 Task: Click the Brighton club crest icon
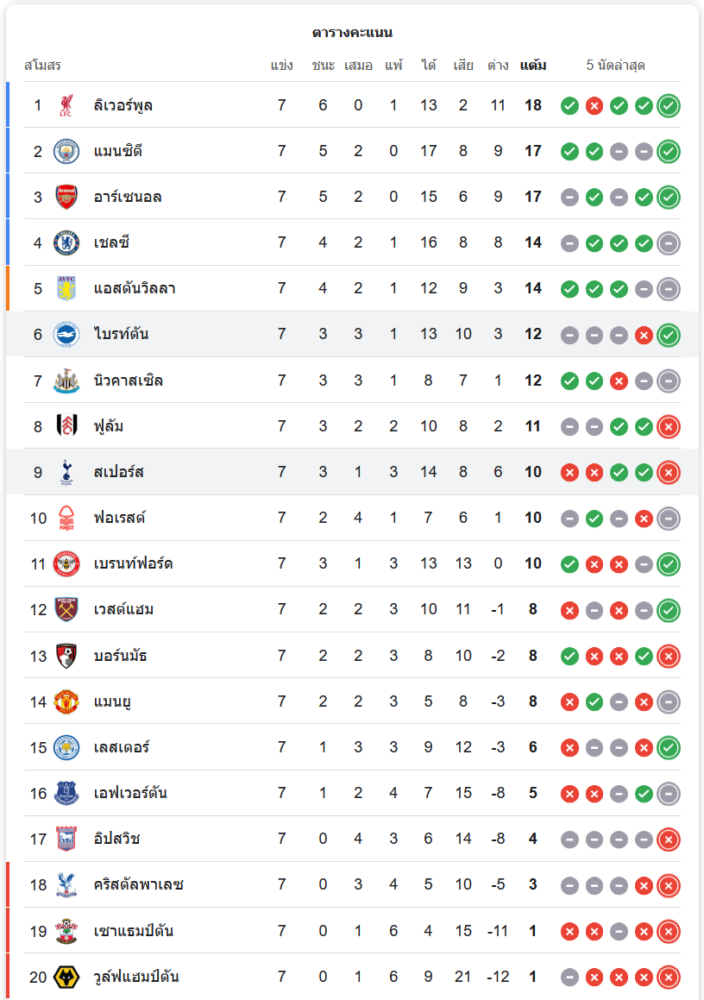[x=67, y=334]
